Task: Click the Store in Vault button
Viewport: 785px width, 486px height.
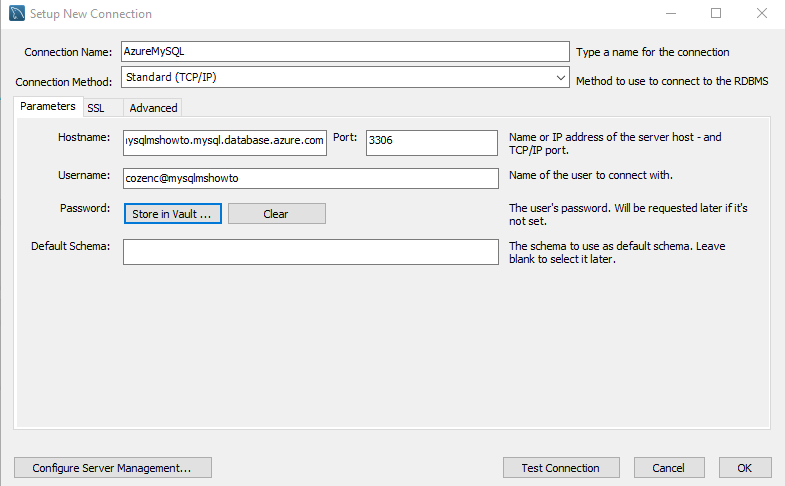Action: pos(172,214)
